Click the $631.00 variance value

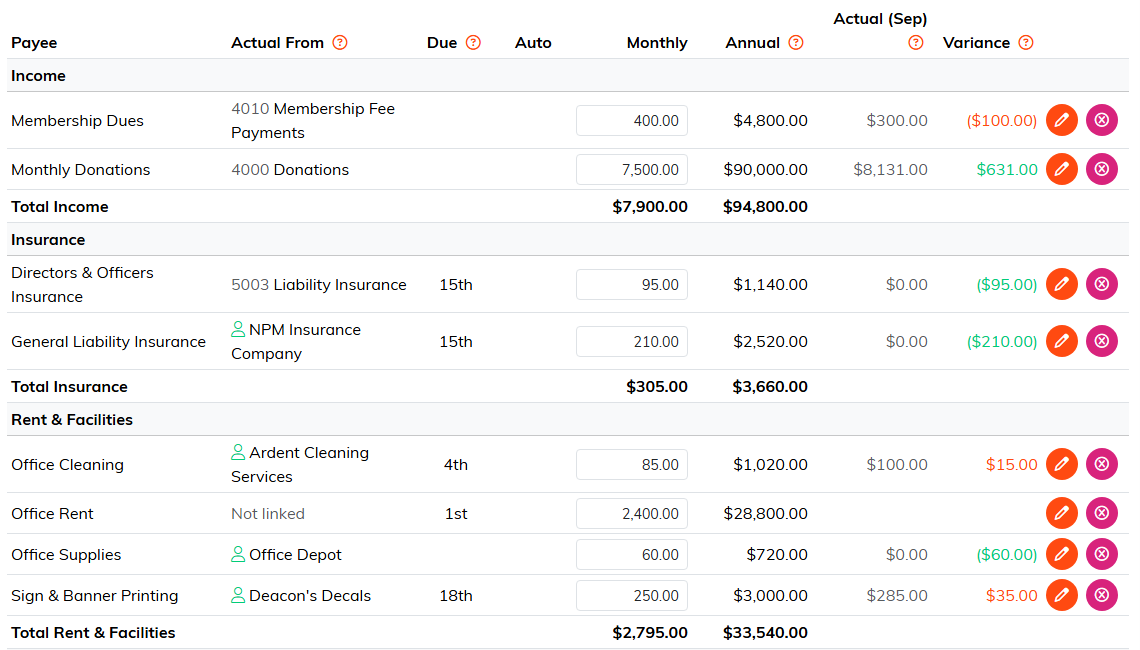click(1007, 169)
